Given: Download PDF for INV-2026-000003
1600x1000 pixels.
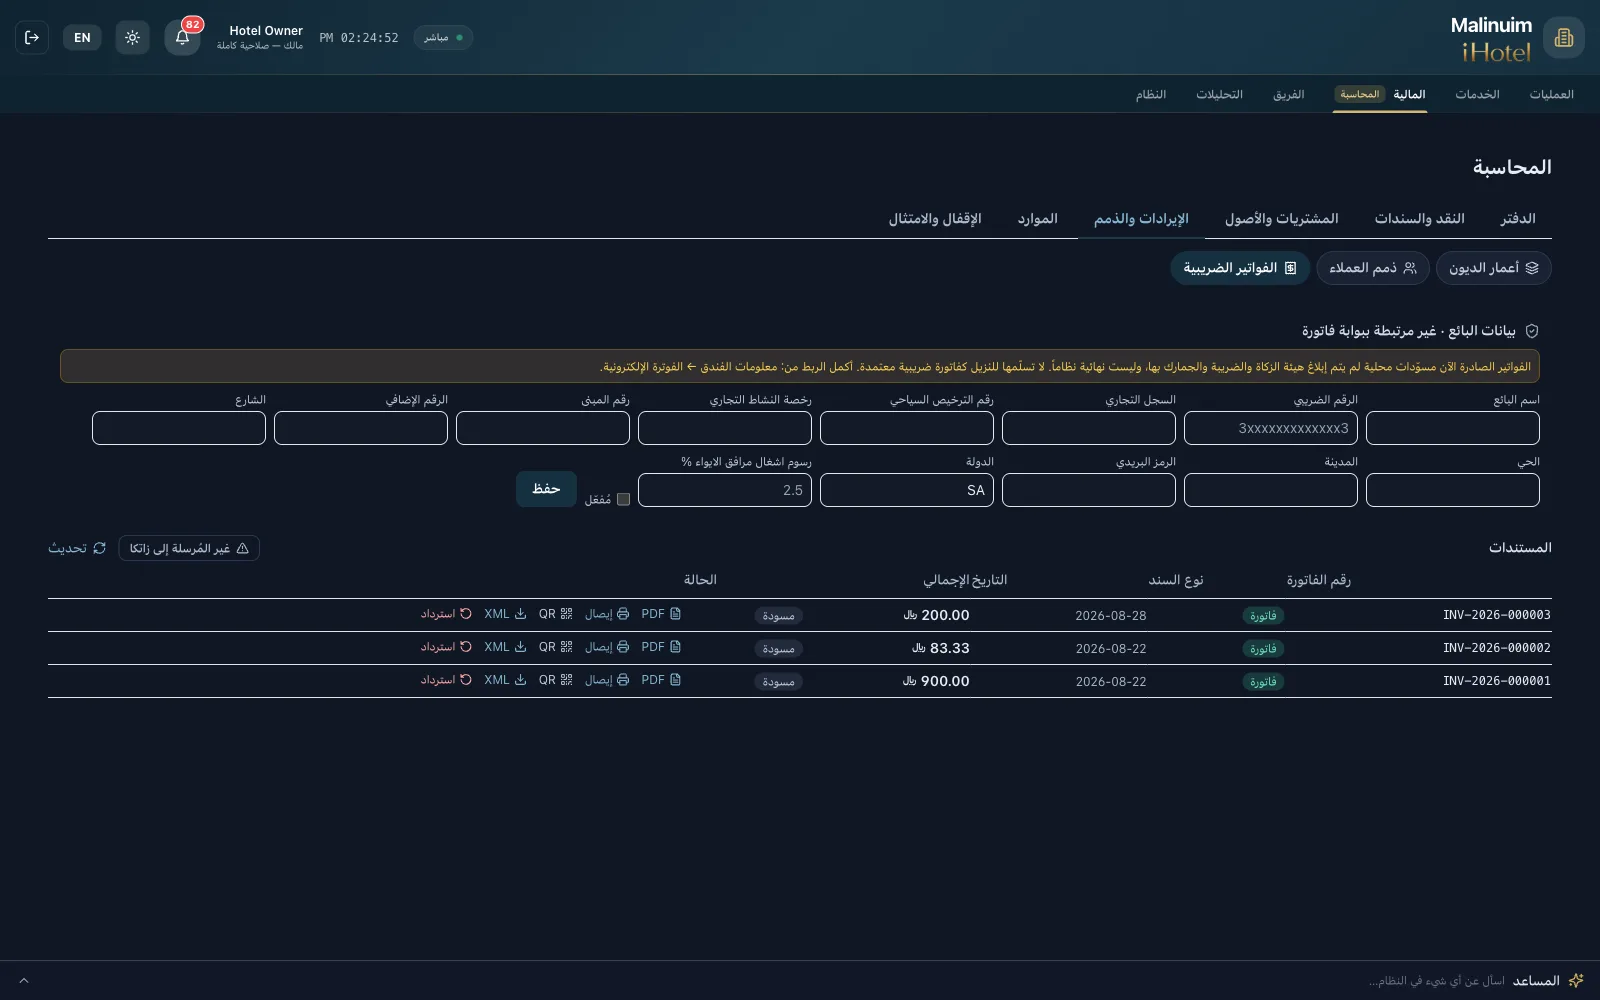Looking at the screenshot, I should pos(661,614).
